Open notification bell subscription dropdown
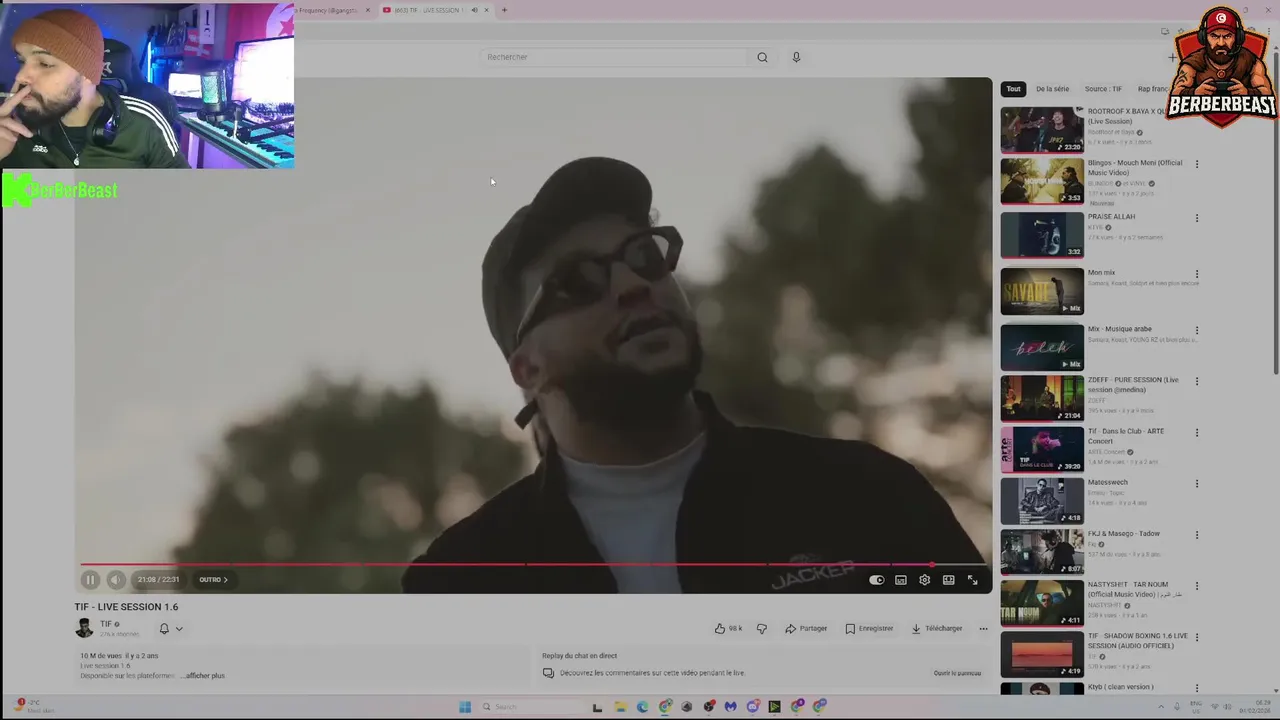The image size is (1280, 720). click(x=171, y=629)
